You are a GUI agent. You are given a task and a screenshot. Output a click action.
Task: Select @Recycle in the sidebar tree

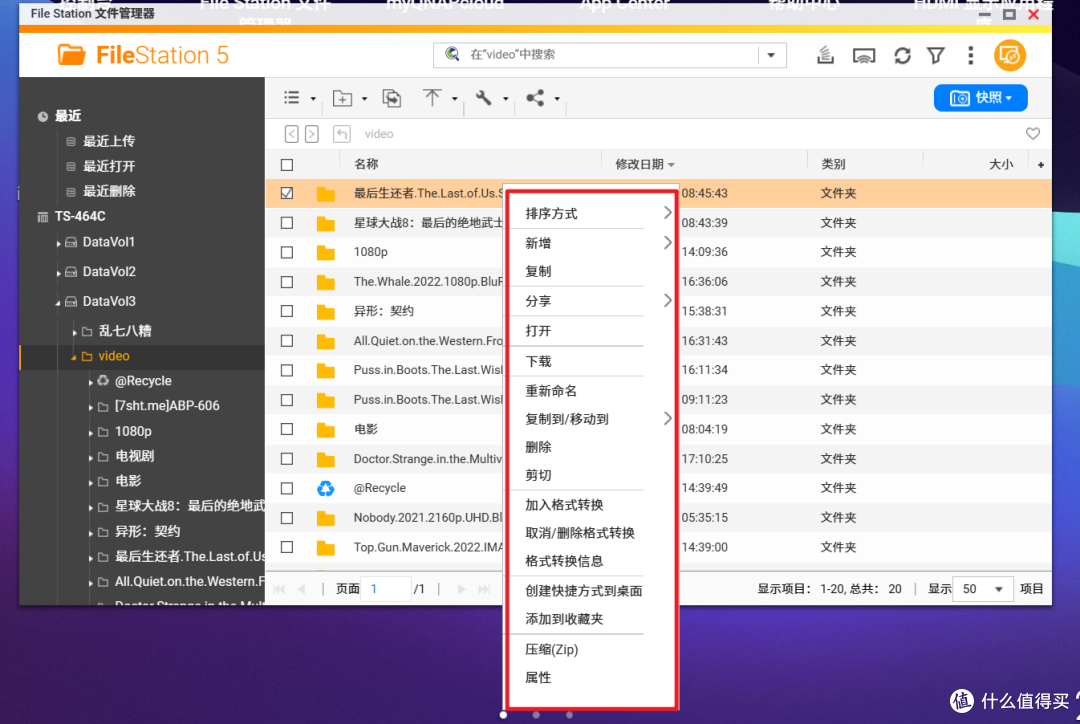pos(143,381)
